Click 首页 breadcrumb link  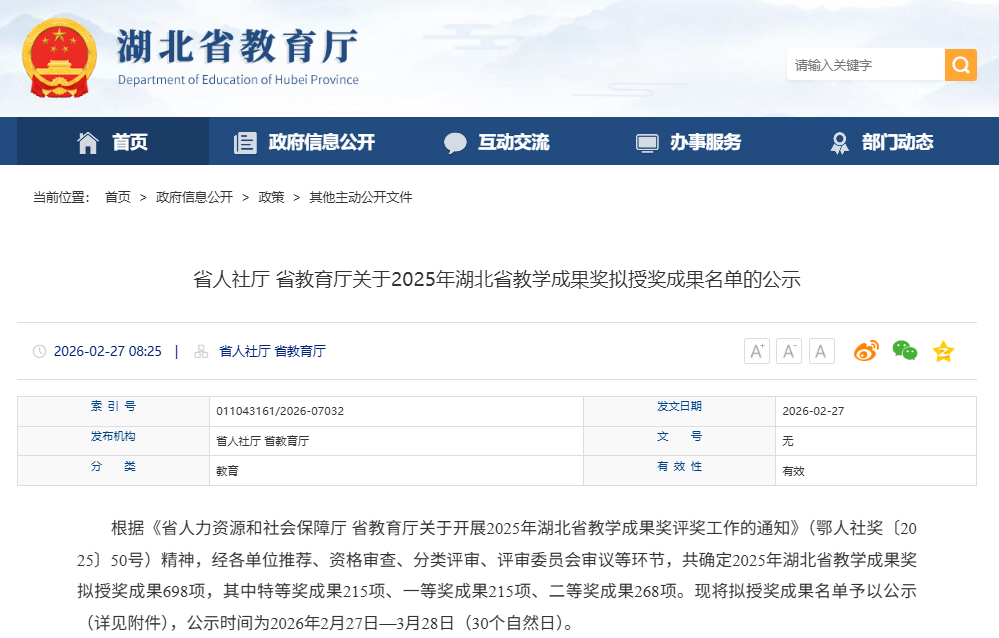(118, 197)
